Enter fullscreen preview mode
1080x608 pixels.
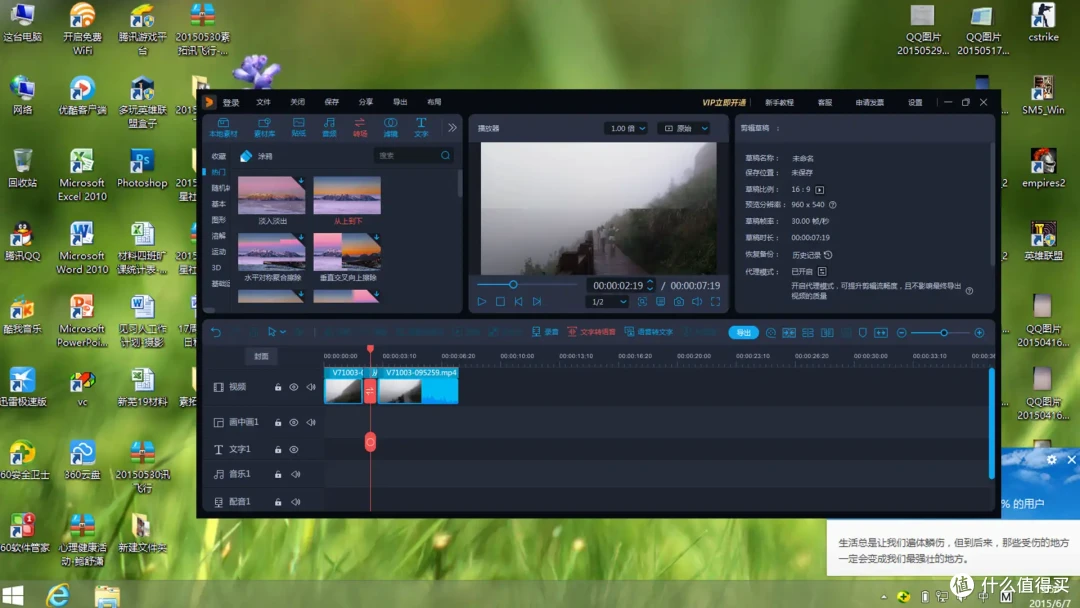point(716,302)
